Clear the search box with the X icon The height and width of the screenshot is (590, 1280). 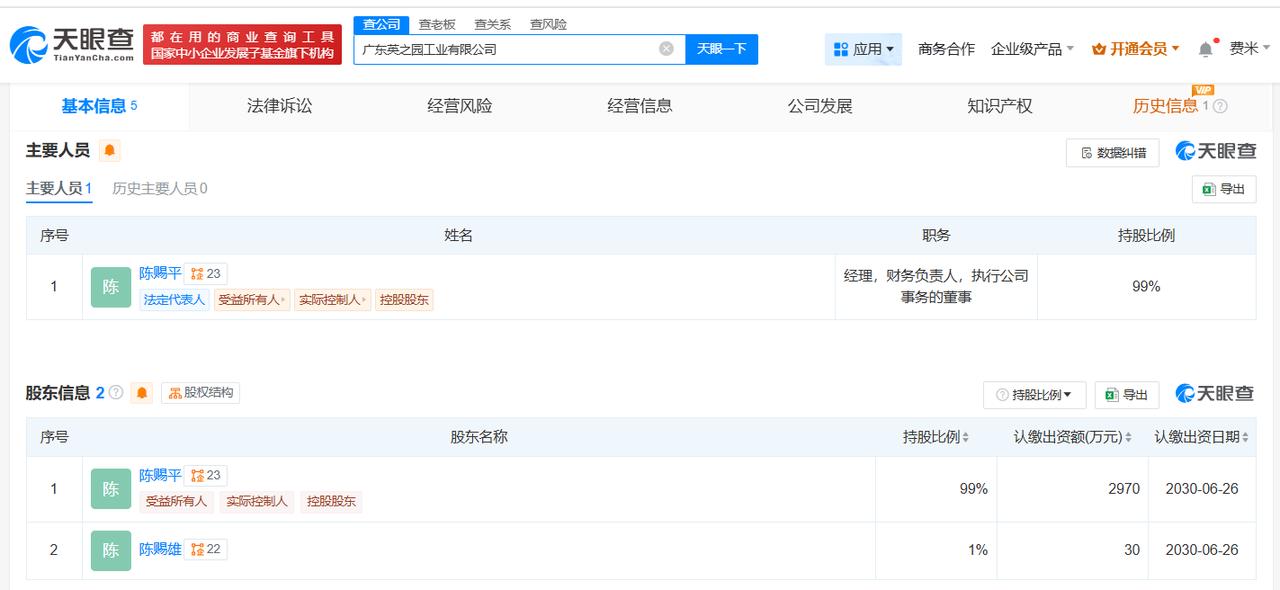pyautogui.click(x=666, y=48)
